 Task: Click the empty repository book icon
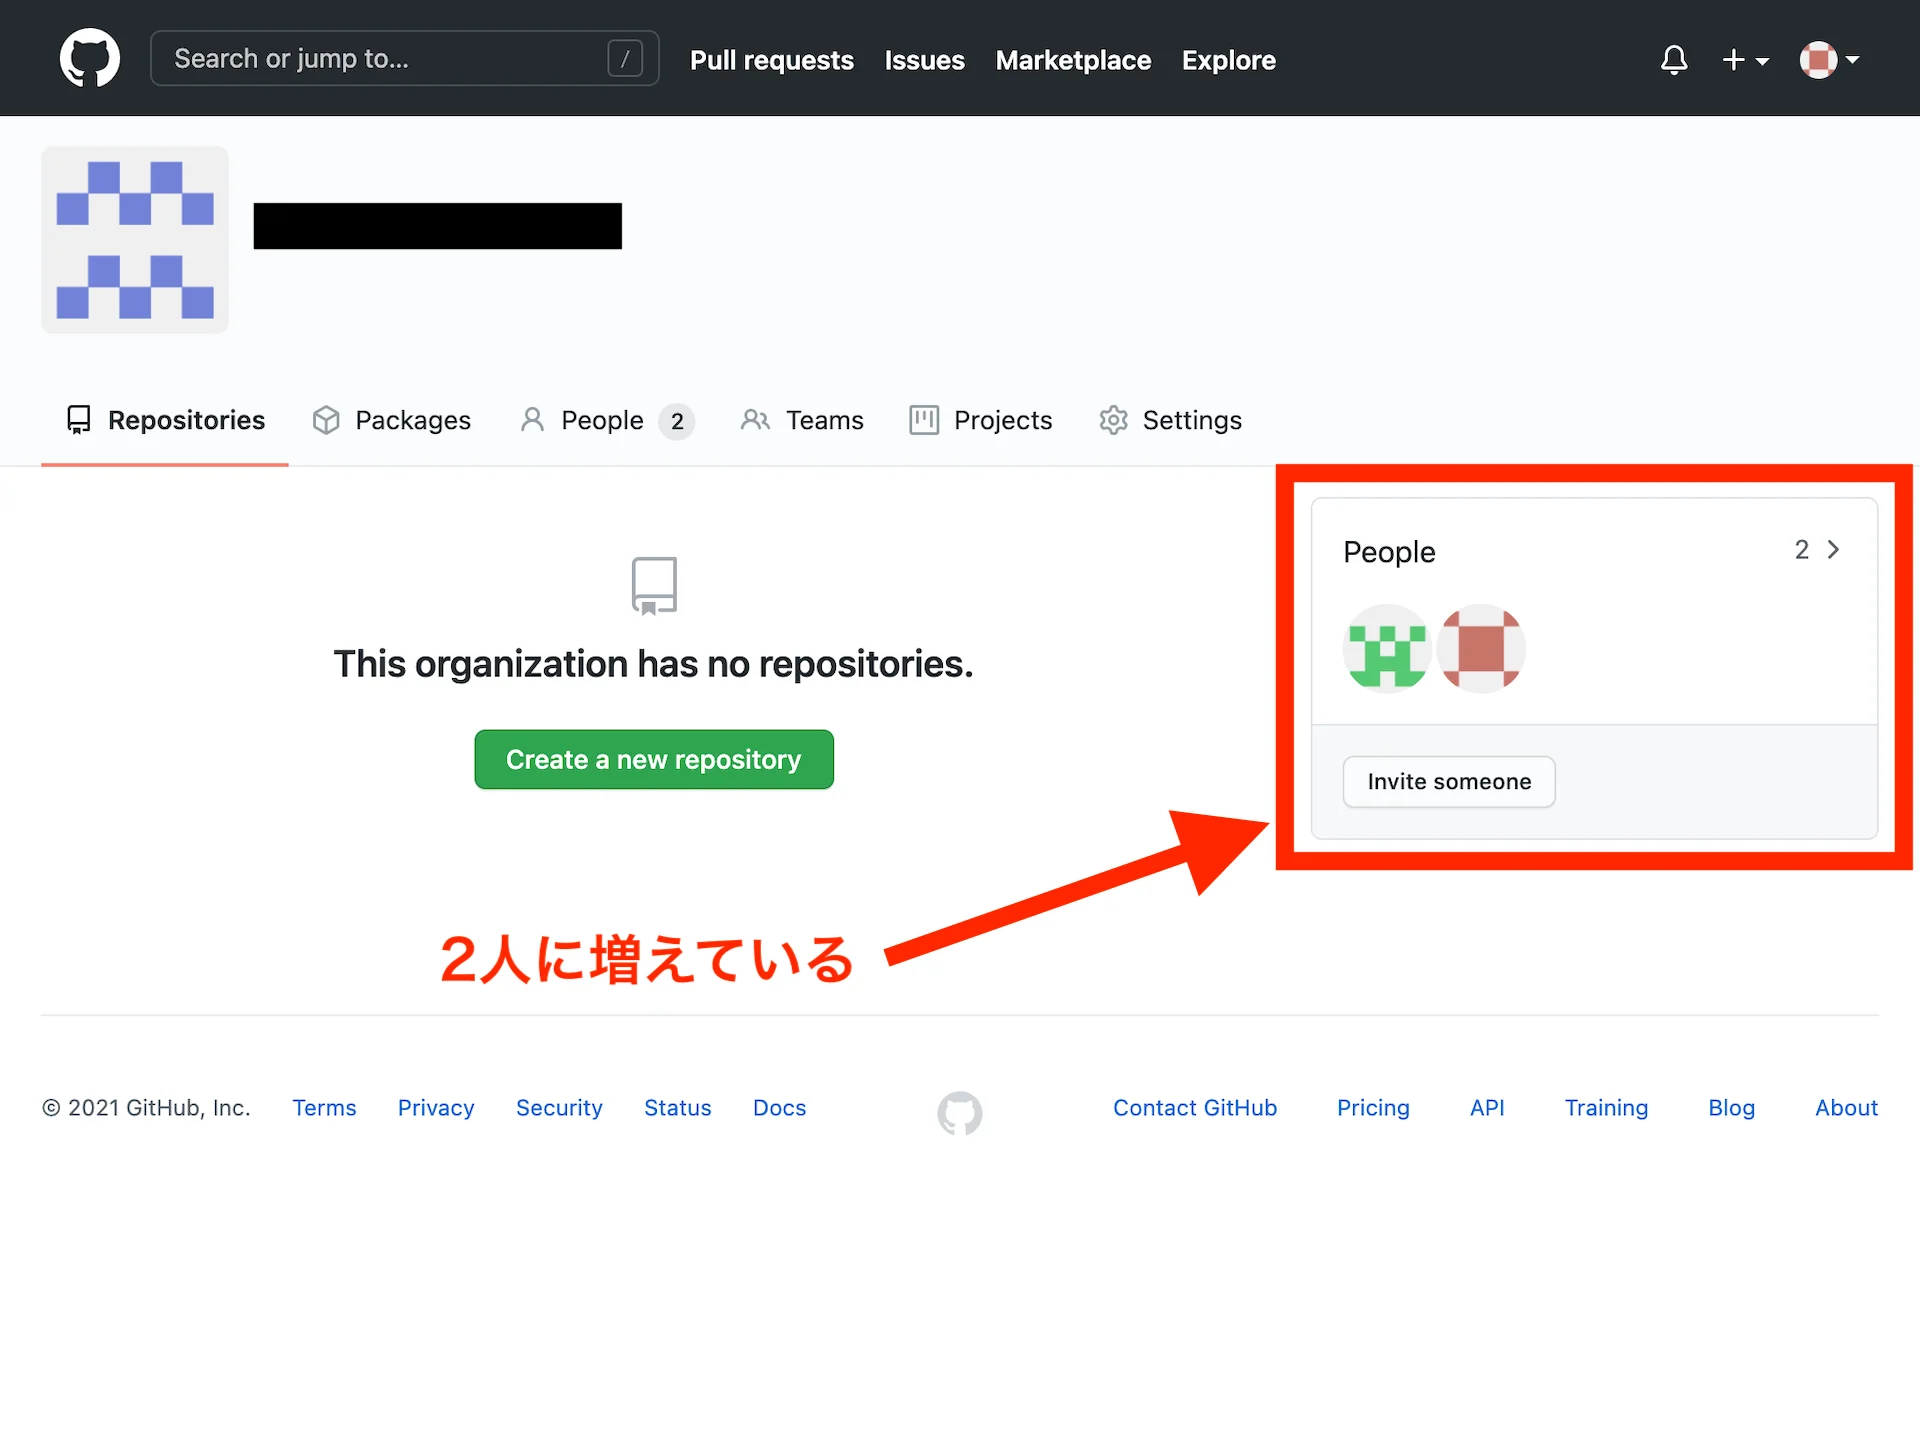click(x=654, y=586)
